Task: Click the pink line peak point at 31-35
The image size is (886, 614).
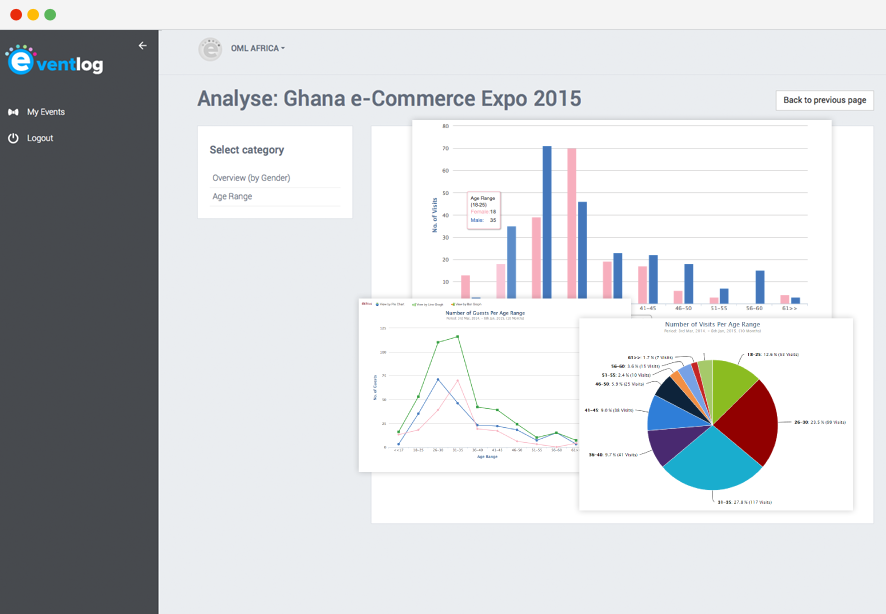Action: pos(458,381)
